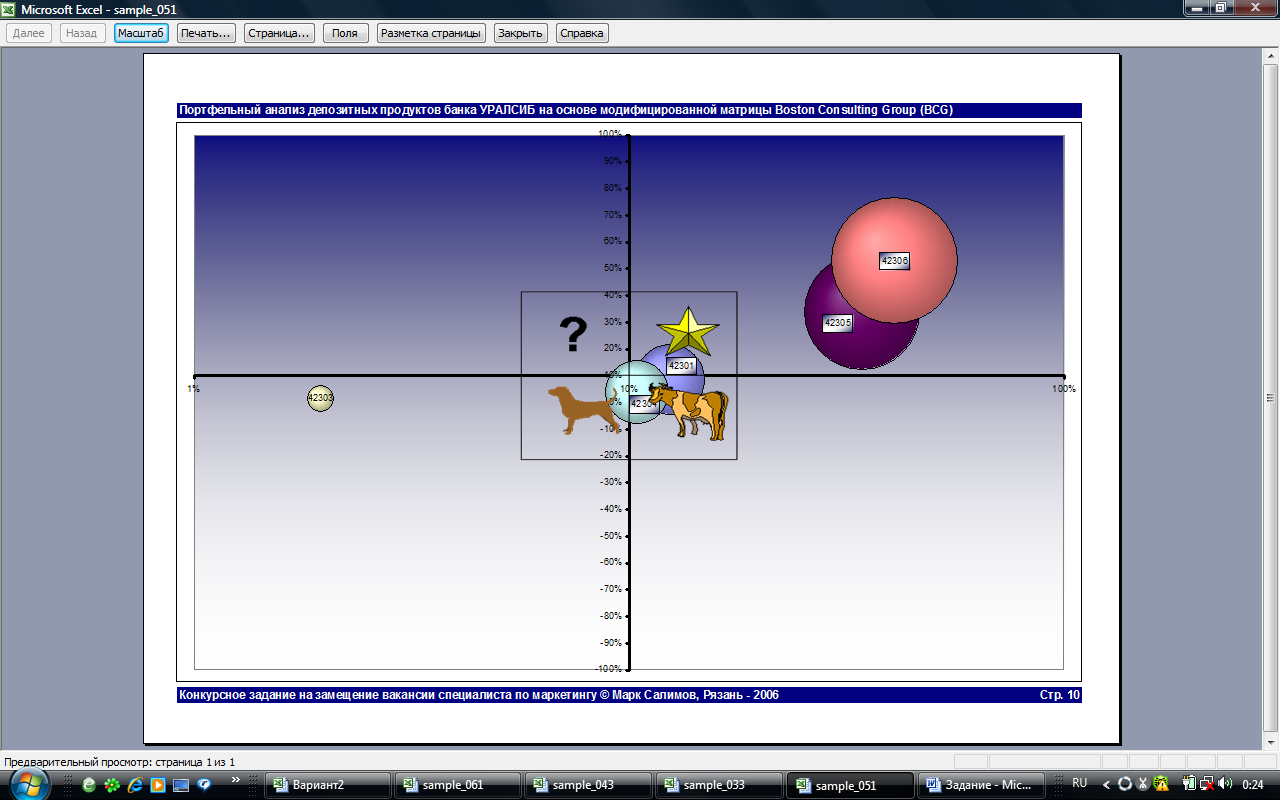The width and height of the screenshot is (1280, 800).
Task: Launch ICQ flower icon in quick launch
Action: tap(112, 785)
